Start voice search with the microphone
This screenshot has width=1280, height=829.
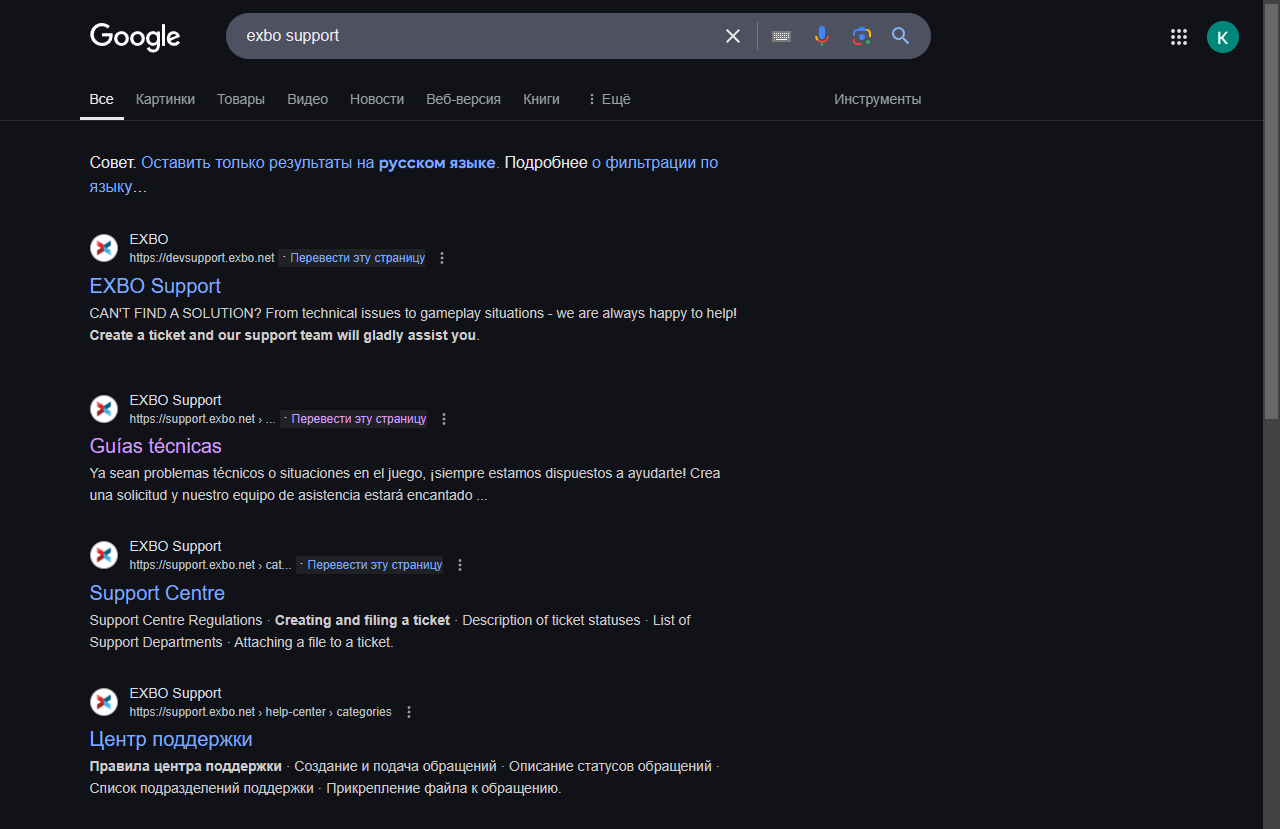click(x=822, y=36)
